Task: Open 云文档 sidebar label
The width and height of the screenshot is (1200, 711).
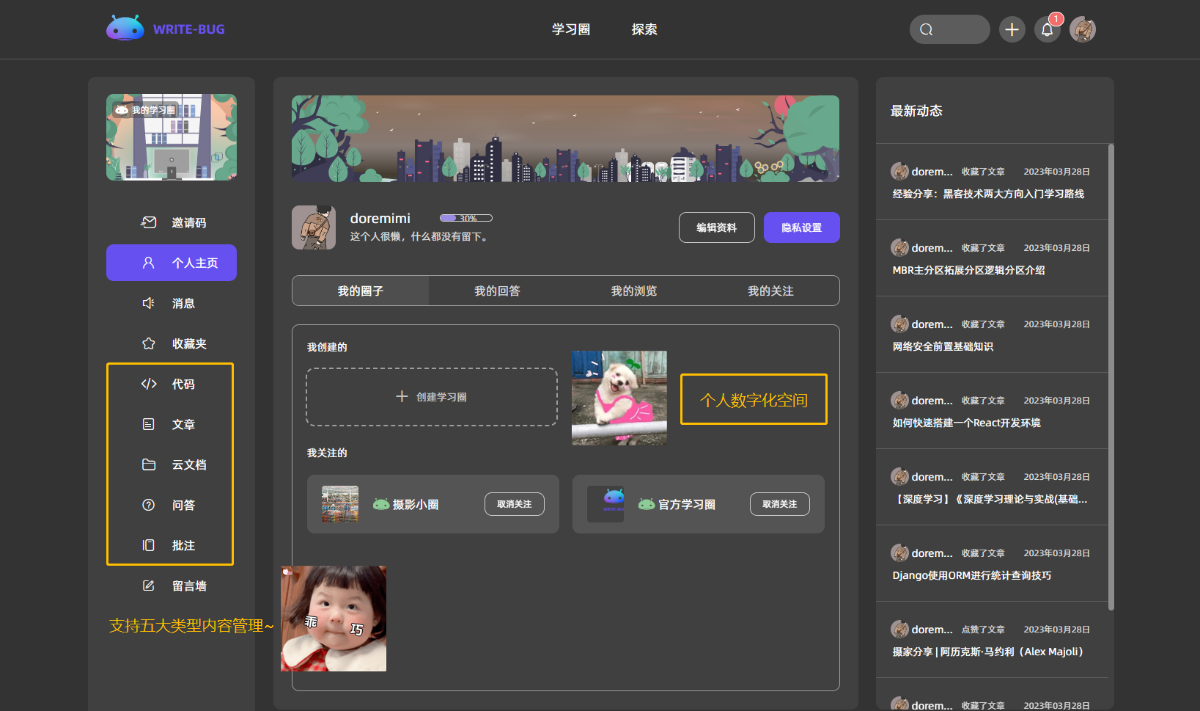Action: (189, 465)
